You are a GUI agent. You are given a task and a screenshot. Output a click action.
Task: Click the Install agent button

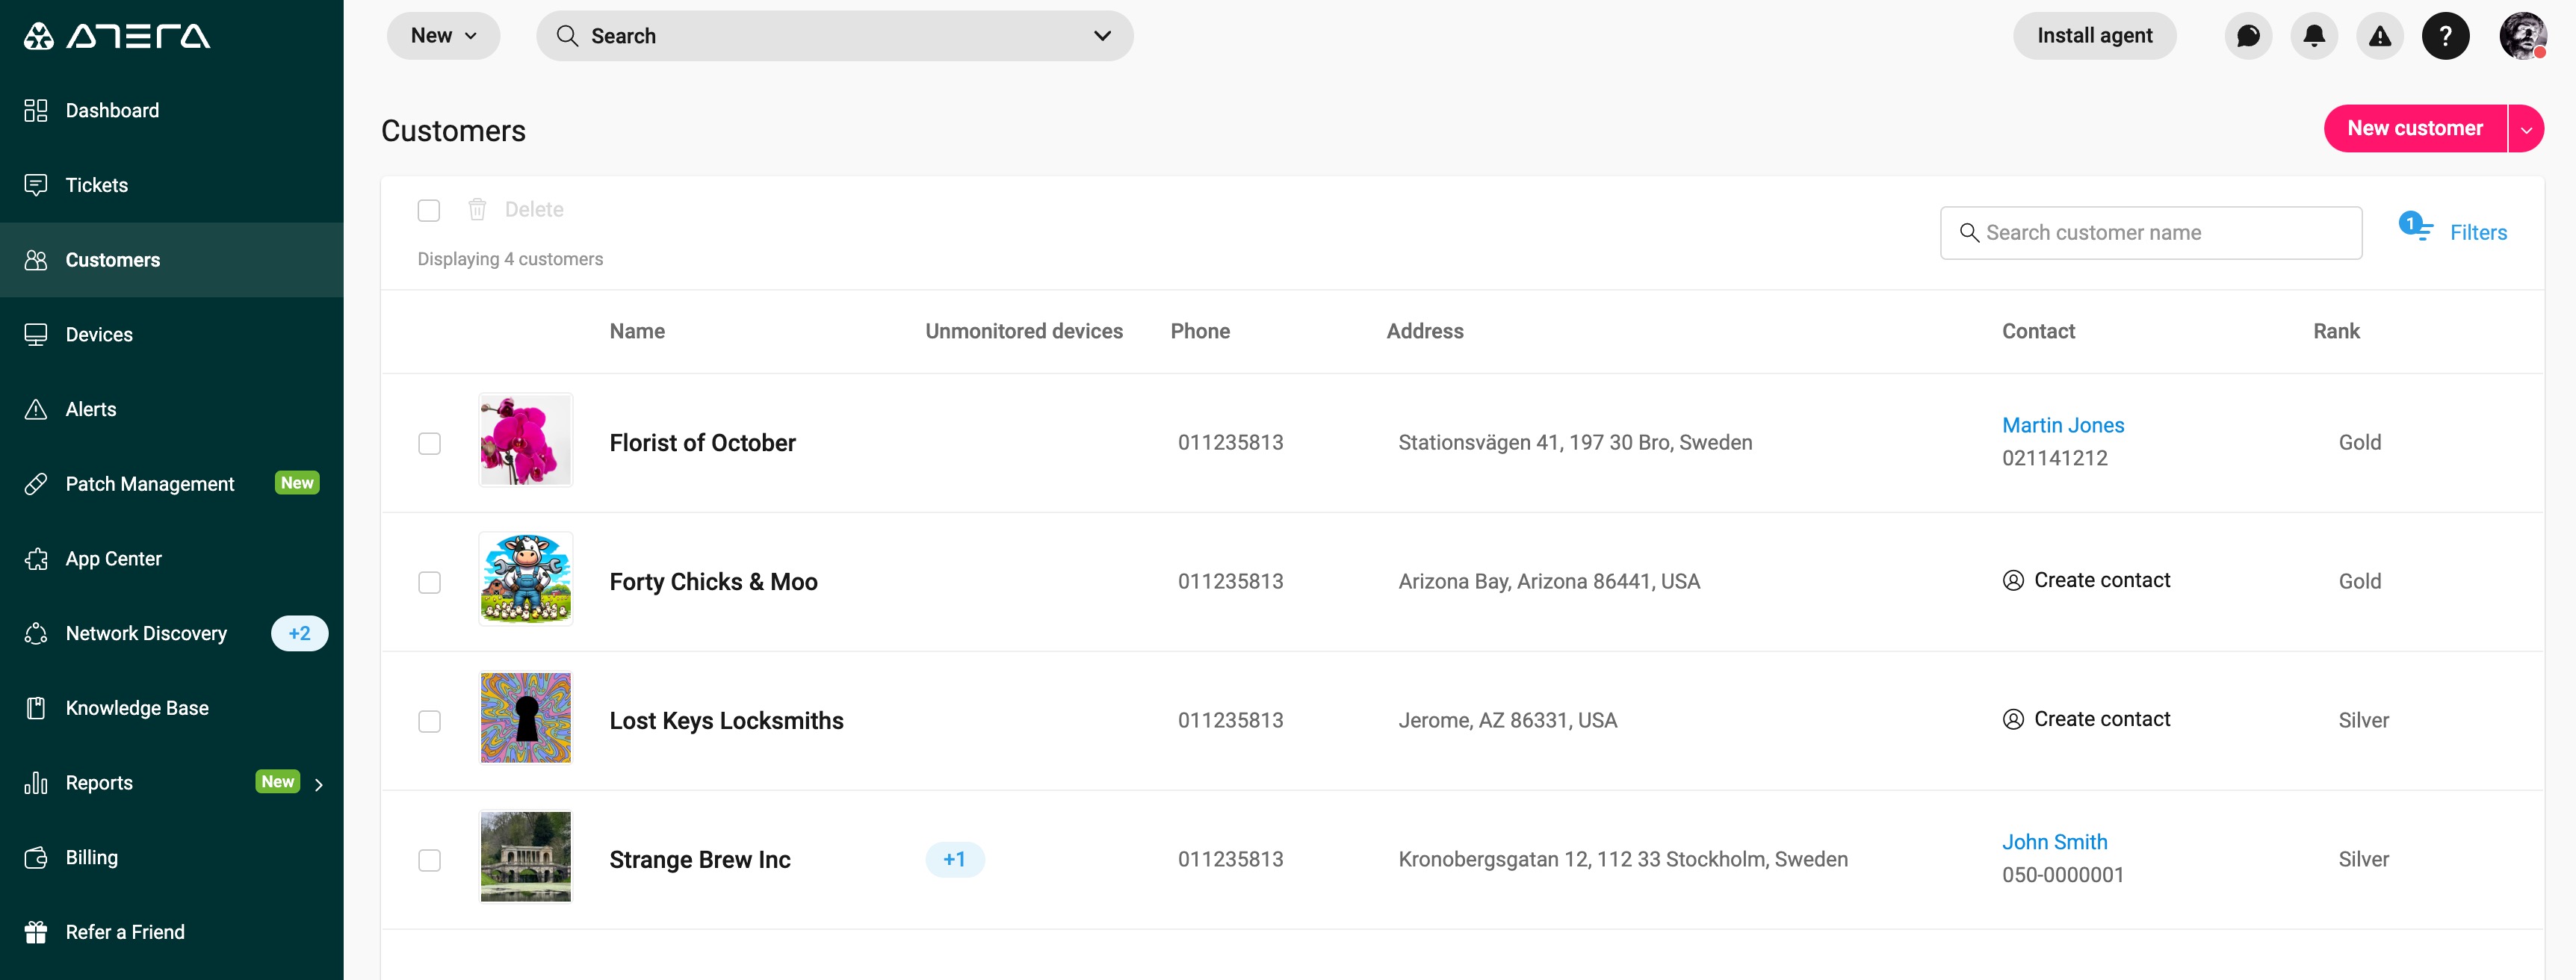[2094, 36]
